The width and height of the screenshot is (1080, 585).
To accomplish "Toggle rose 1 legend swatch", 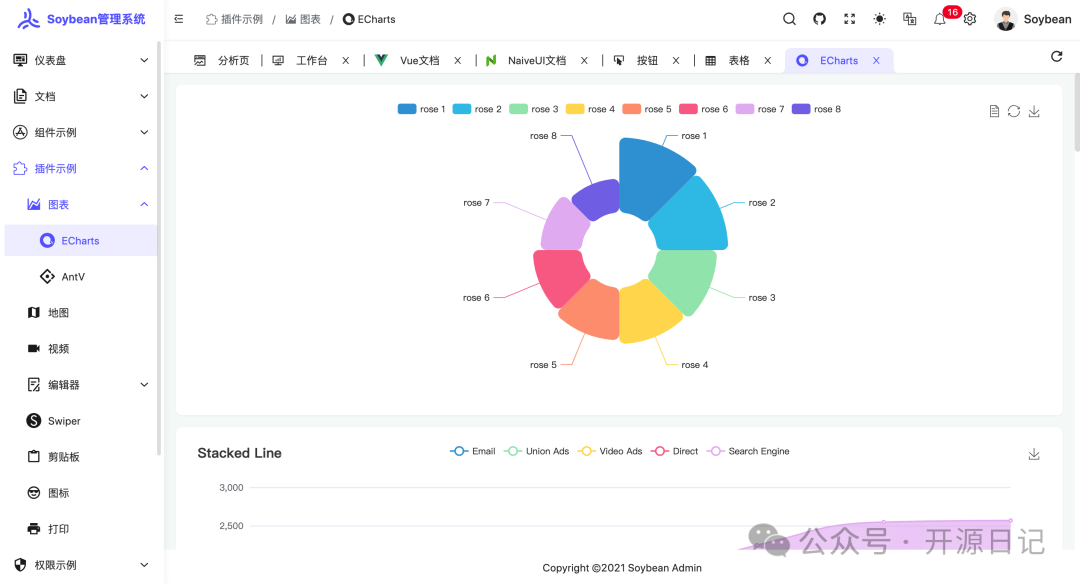I will (407, 109).
